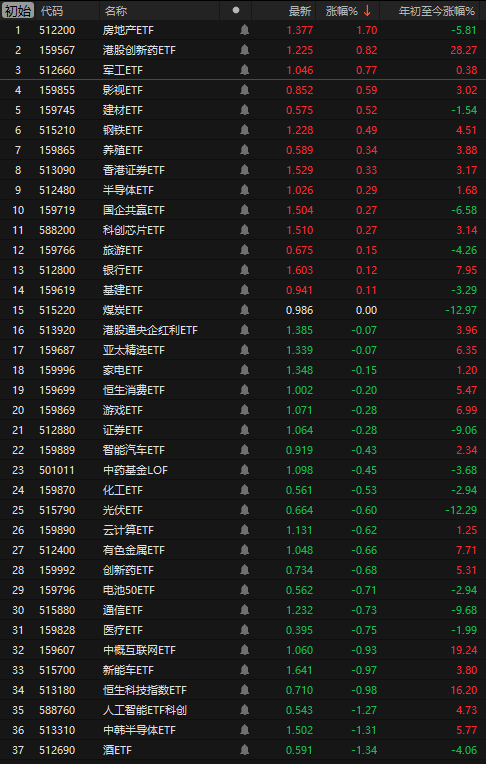This screenshot has width=486, height=764.
Task: Click the alert bell for 光伏ETF
Action: (244, 510)
